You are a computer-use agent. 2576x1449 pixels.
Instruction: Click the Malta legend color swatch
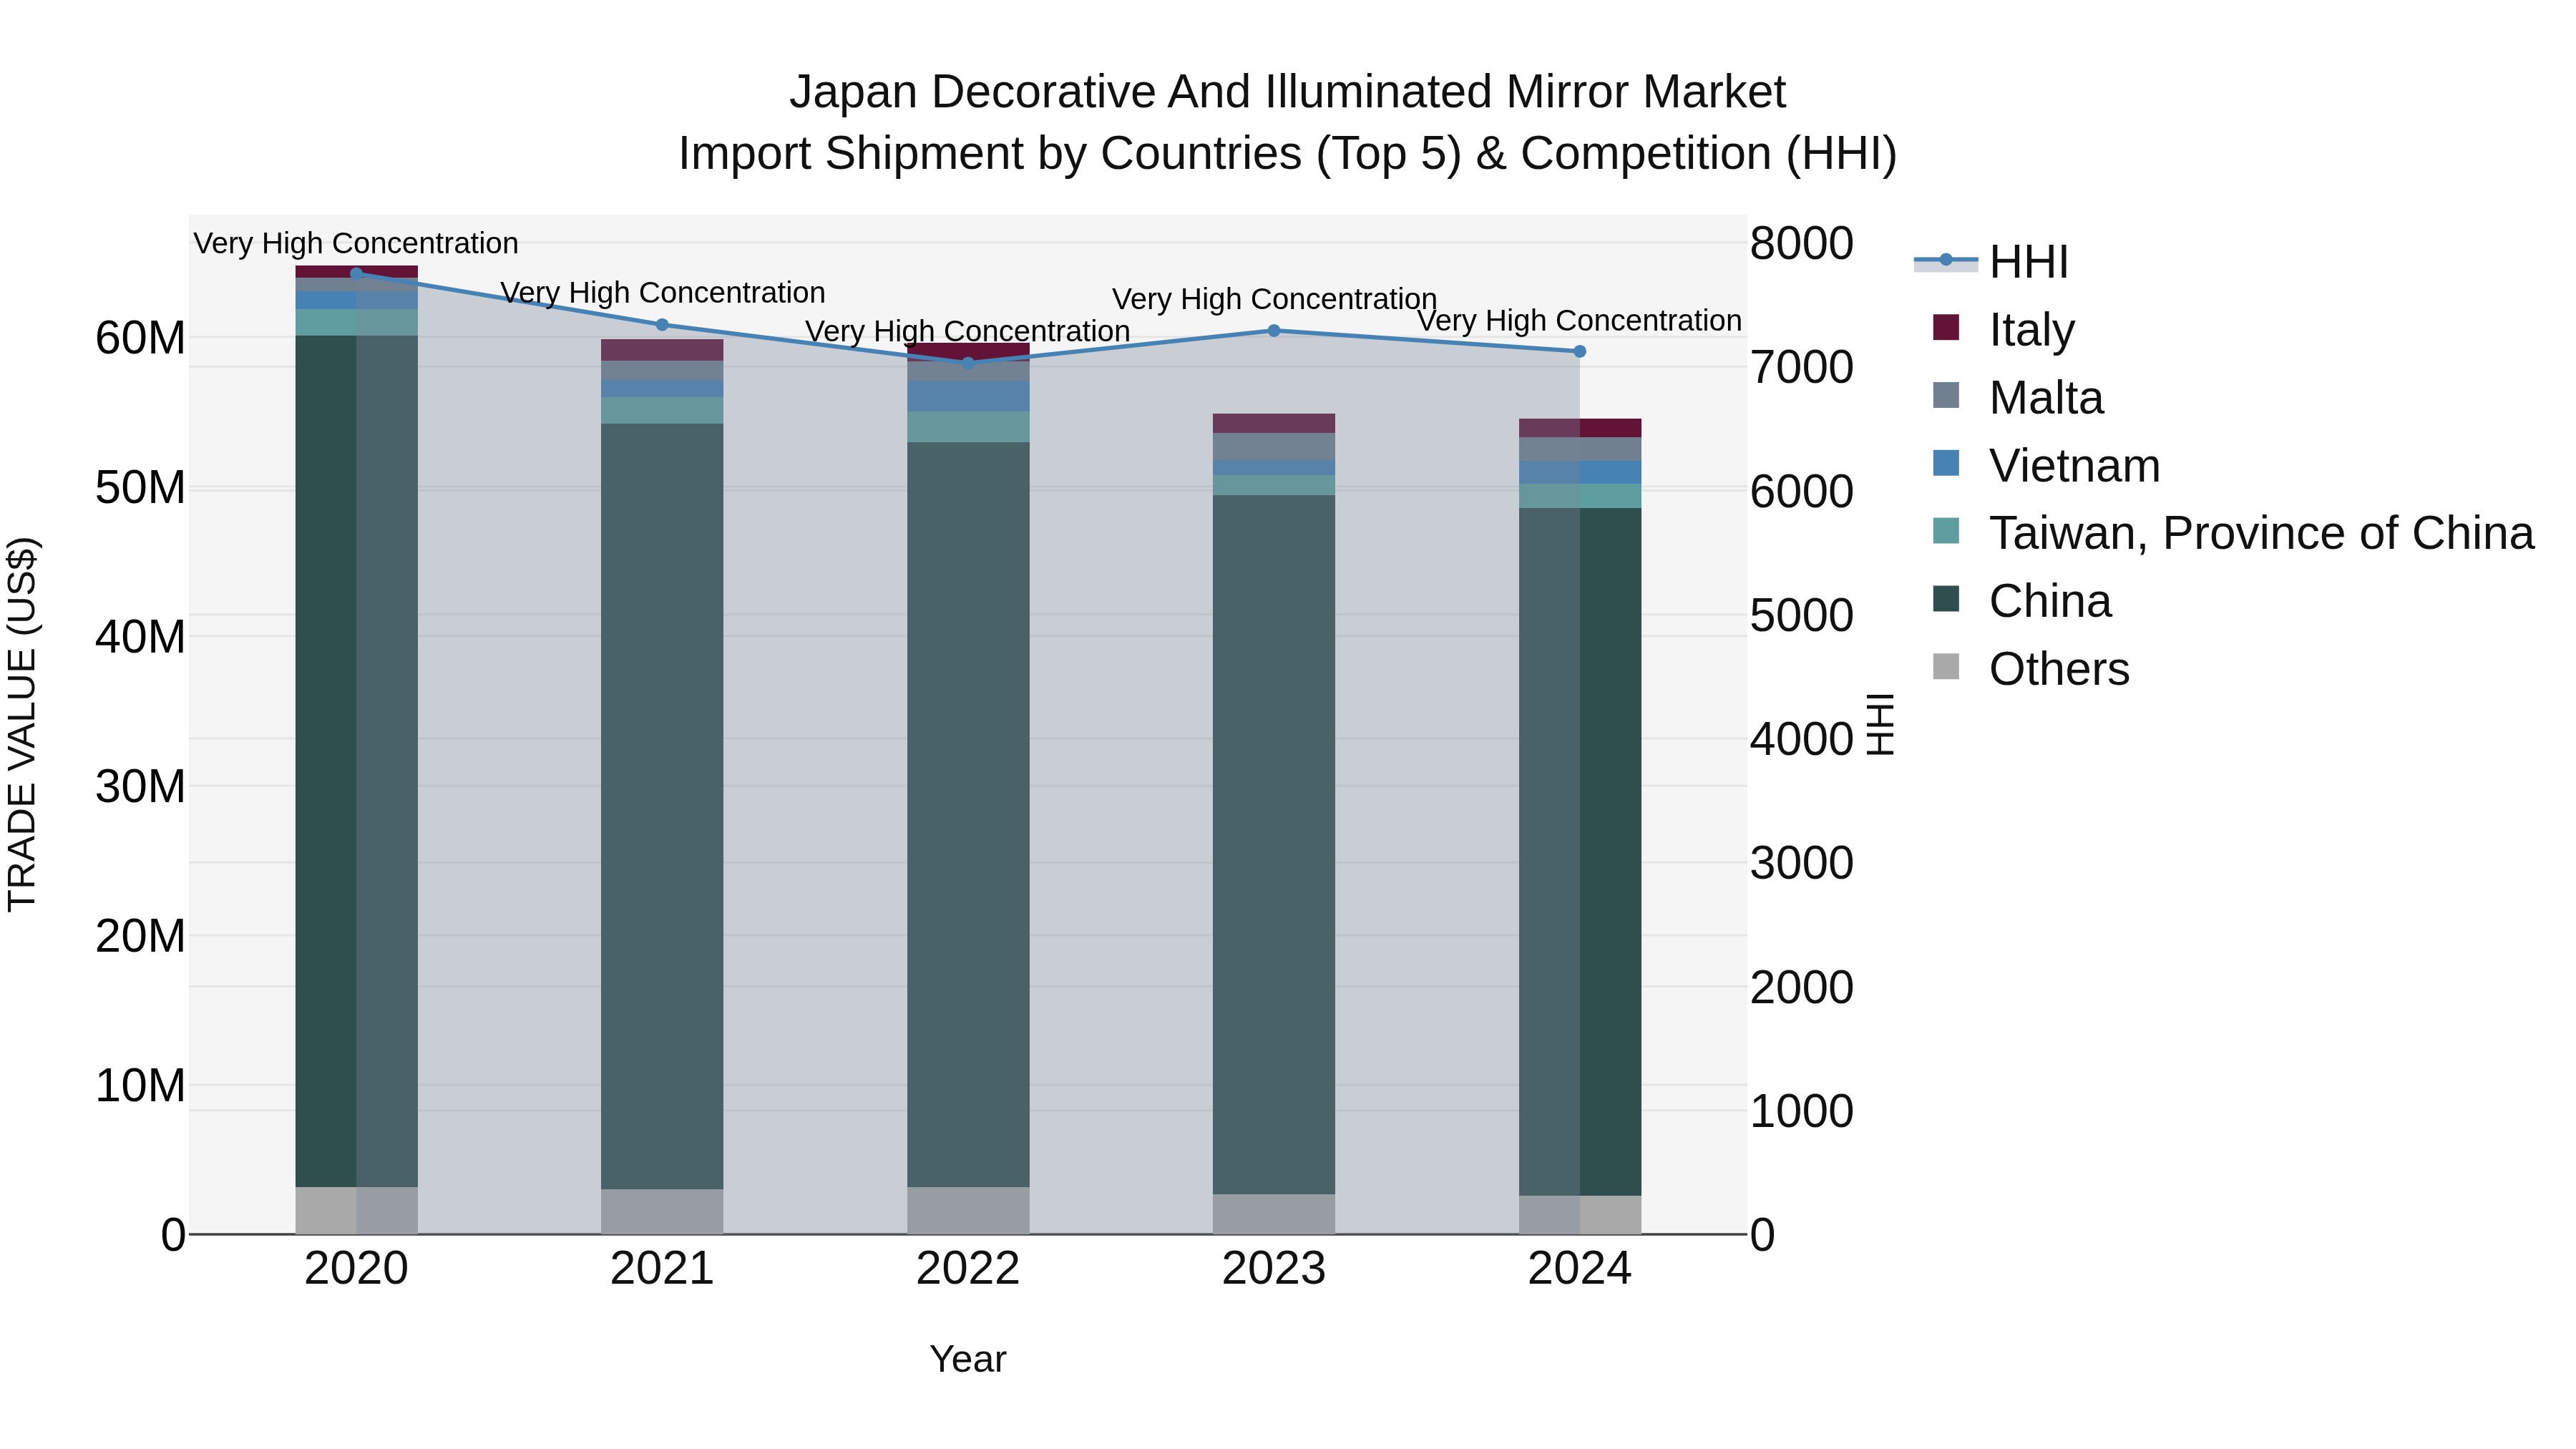tap(1946, 395)
